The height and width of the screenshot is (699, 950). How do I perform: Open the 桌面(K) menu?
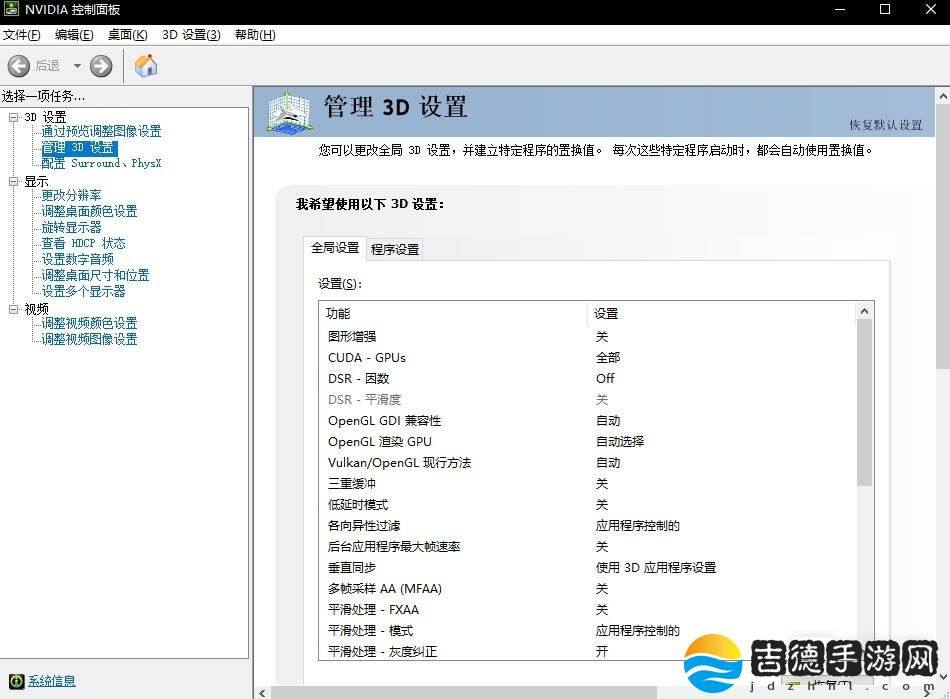[x=127, y=35]
